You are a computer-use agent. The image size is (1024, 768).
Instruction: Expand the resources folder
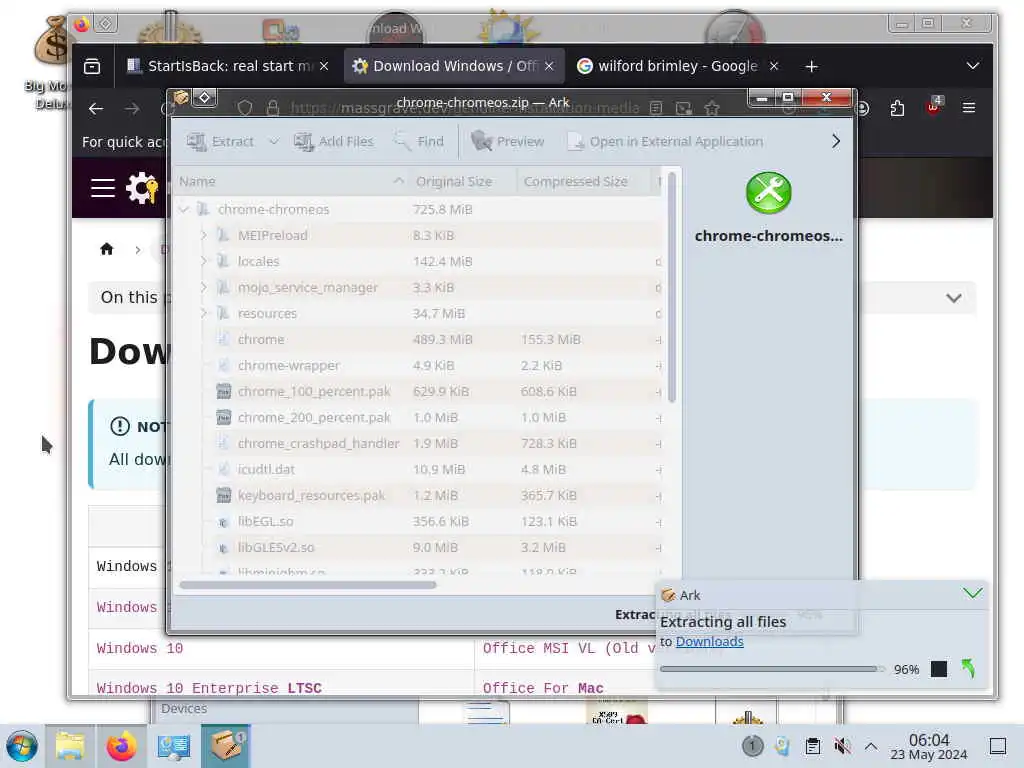[203, 313]
